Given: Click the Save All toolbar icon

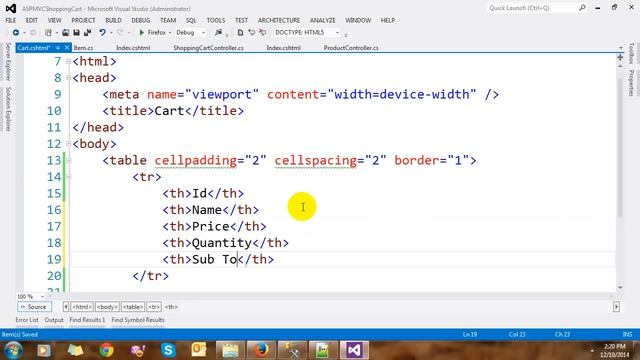Looking at the screenshot, I should coord(87,33).
